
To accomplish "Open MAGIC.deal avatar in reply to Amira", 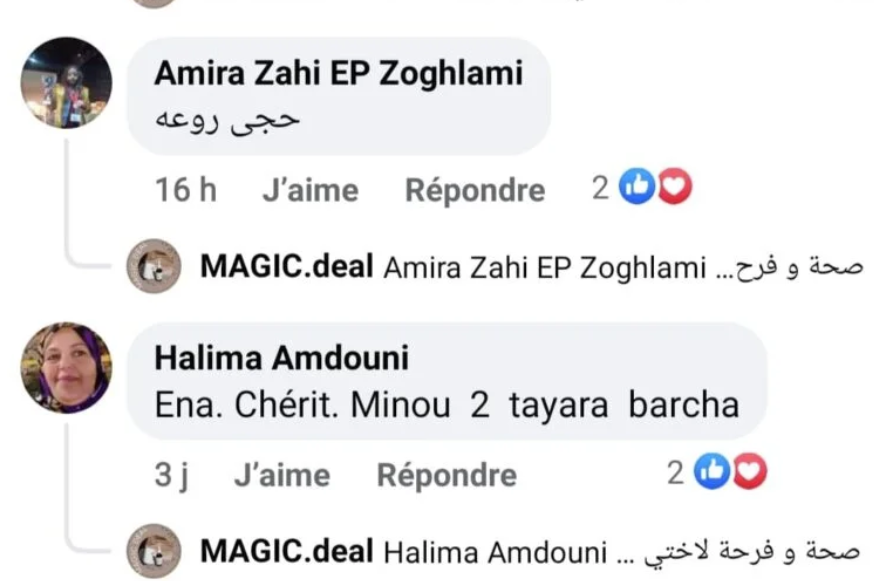I will coord(153,266).
